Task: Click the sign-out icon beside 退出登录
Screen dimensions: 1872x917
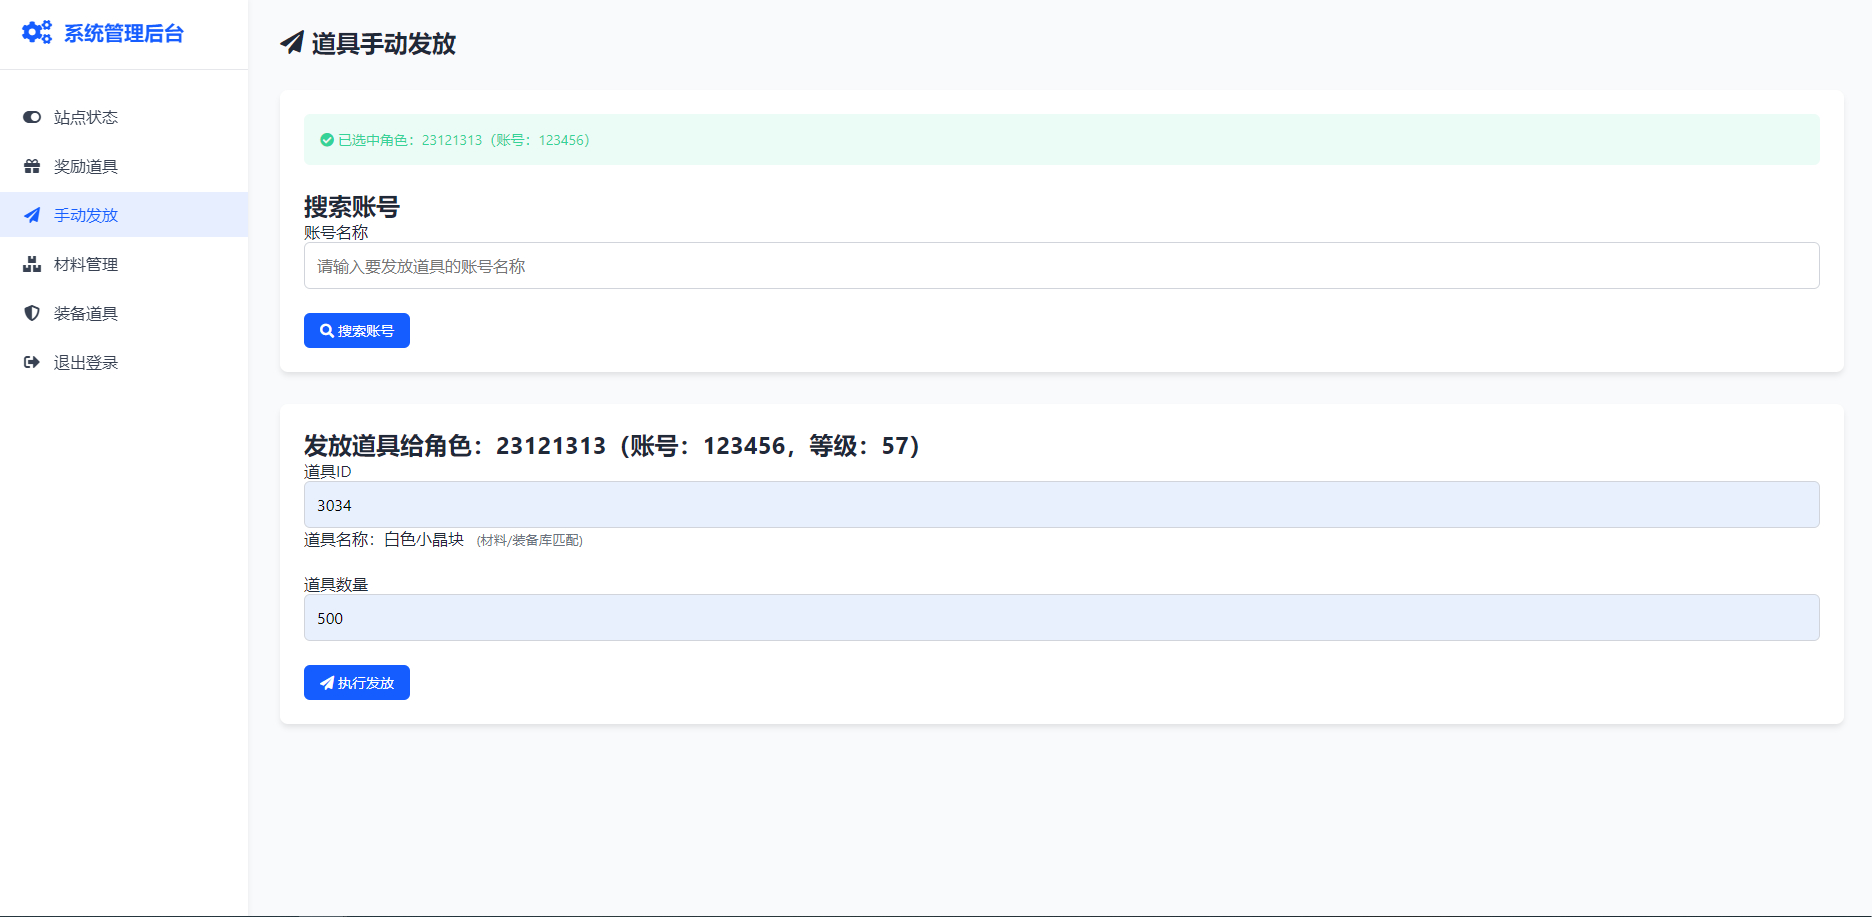Action: coord(32,362)
